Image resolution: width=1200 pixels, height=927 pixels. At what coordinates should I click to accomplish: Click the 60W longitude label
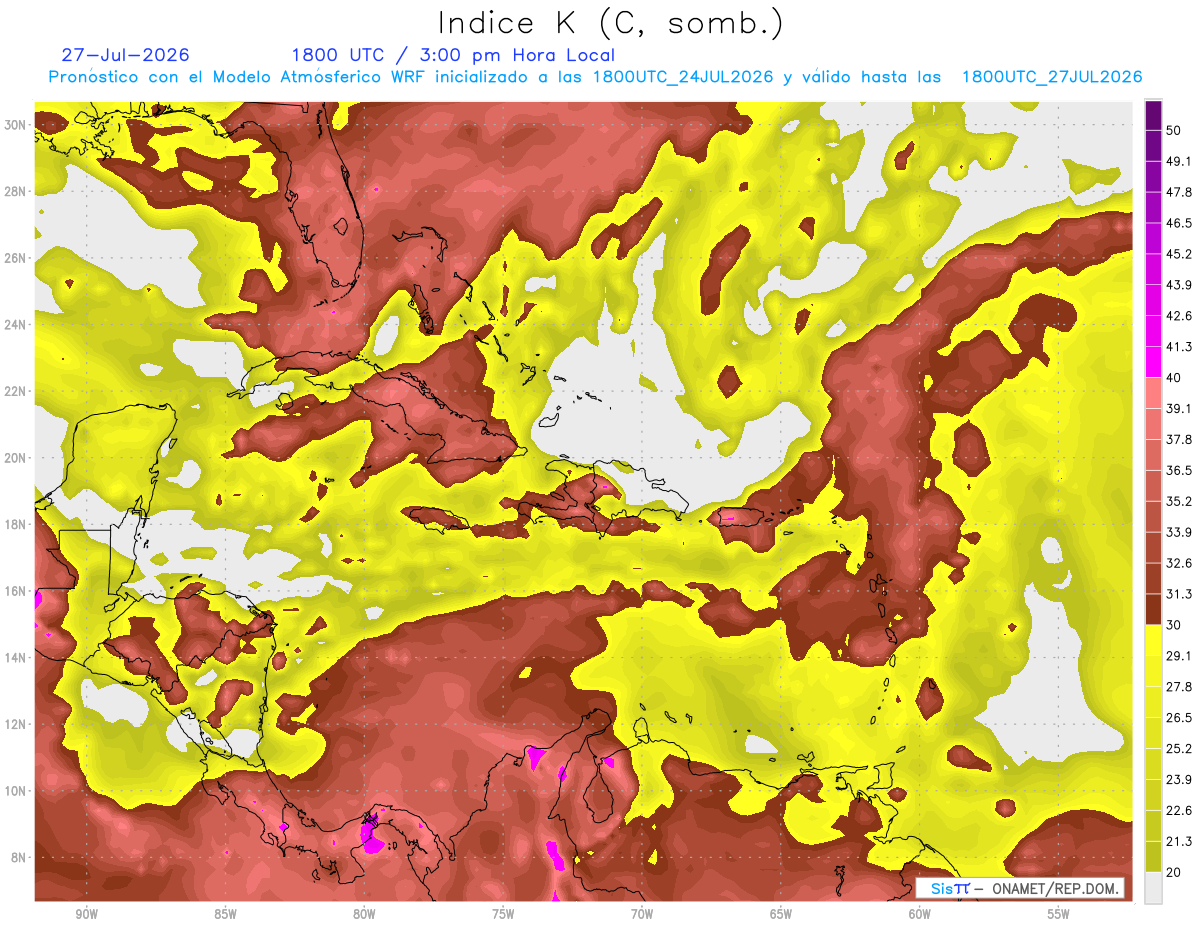(920, 915)
